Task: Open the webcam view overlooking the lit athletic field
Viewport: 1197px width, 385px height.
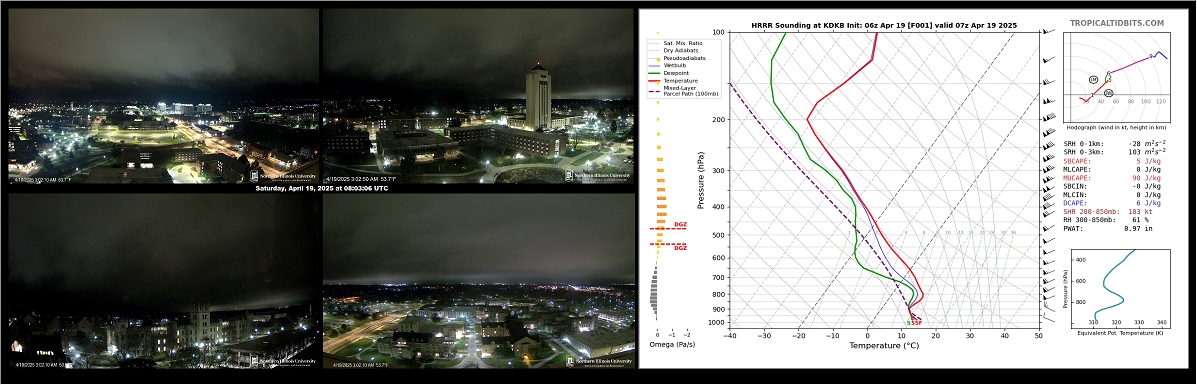Action: [x=163, y=95]
